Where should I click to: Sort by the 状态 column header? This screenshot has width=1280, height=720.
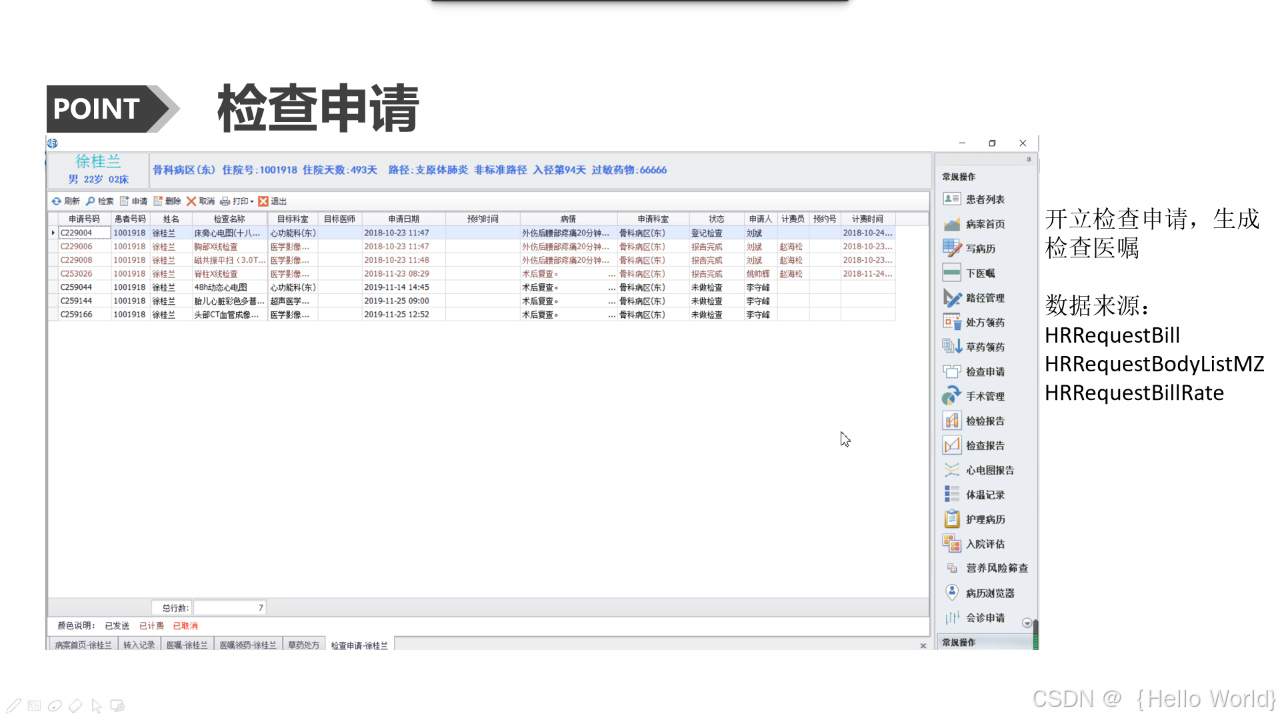[x=716, y=219]
